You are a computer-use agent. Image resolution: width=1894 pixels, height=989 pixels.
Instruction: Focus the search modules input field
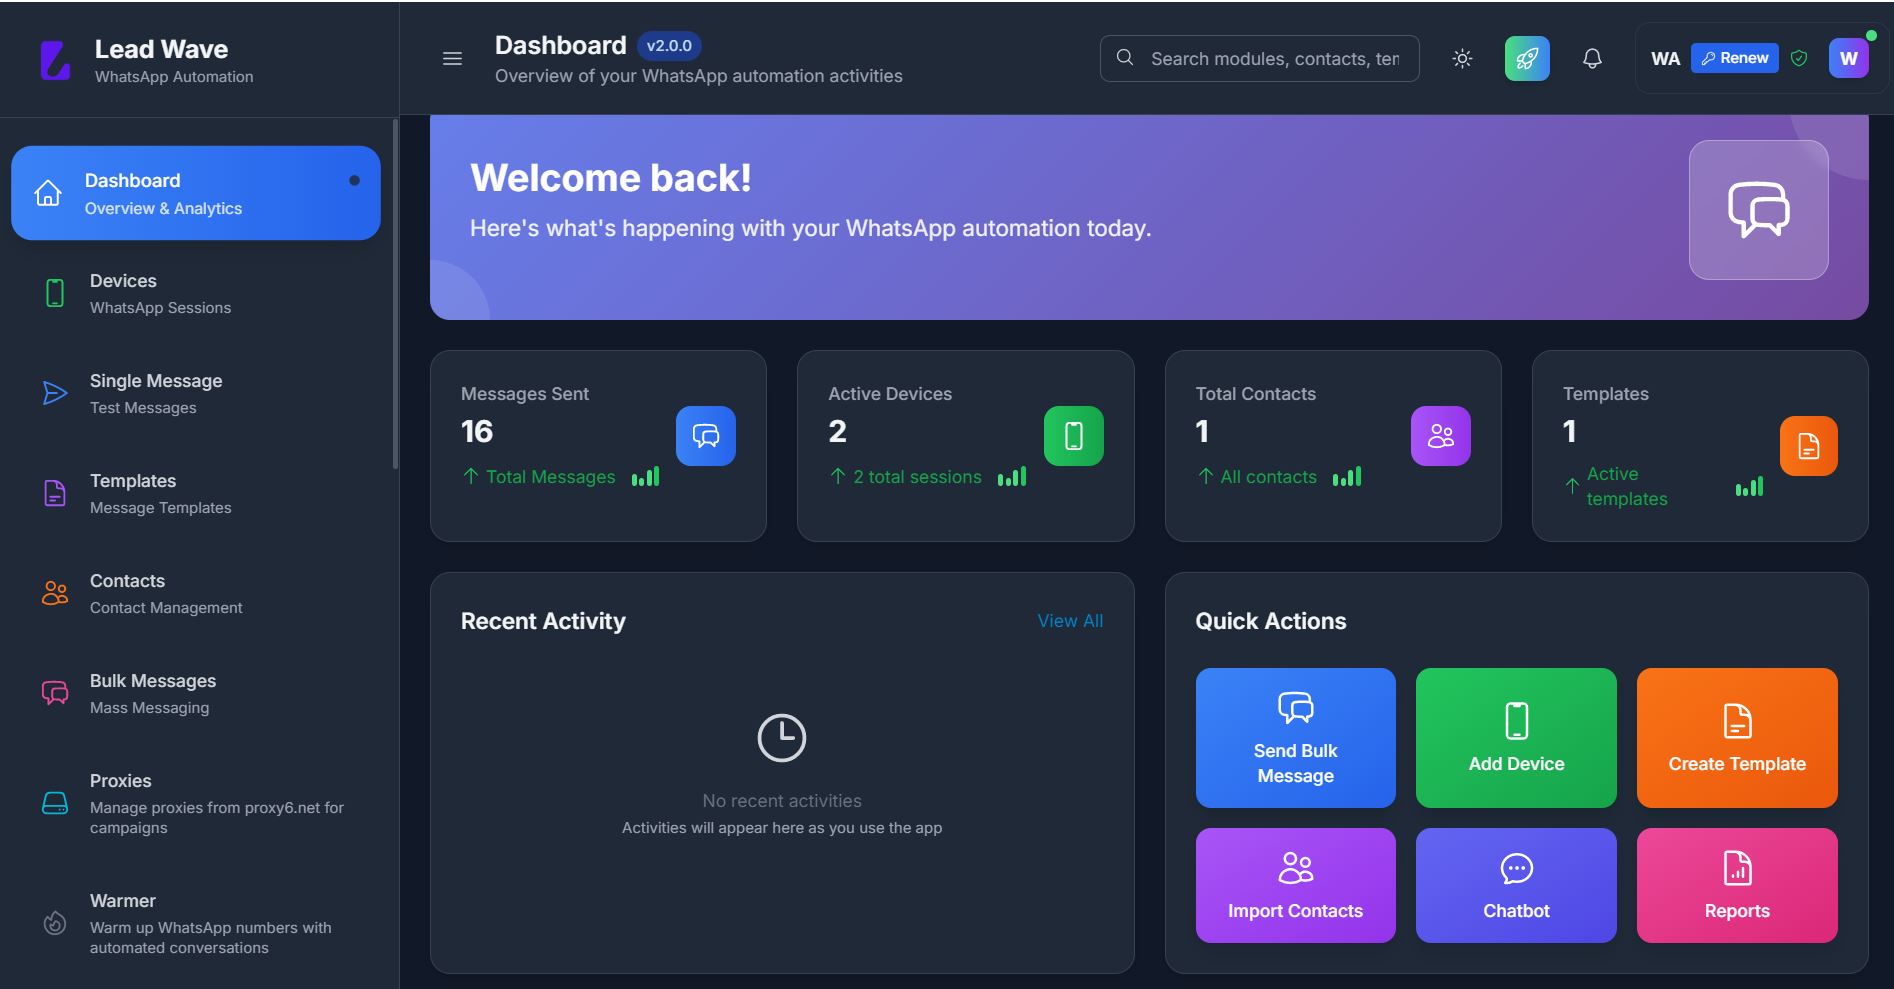1273,59
